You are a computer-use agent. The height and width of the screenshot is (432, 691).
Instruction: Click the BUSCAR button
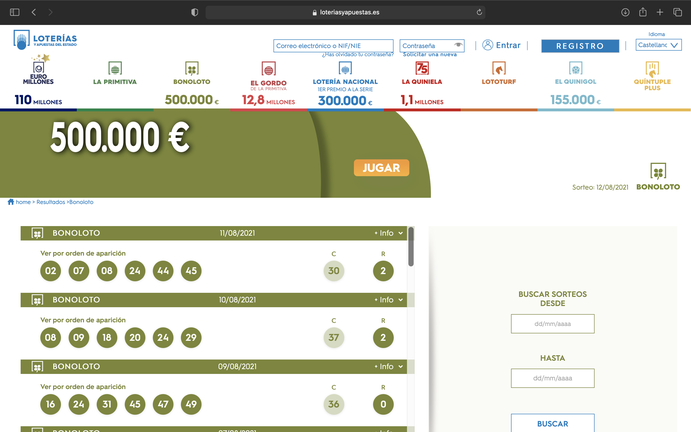pos(553,423)
